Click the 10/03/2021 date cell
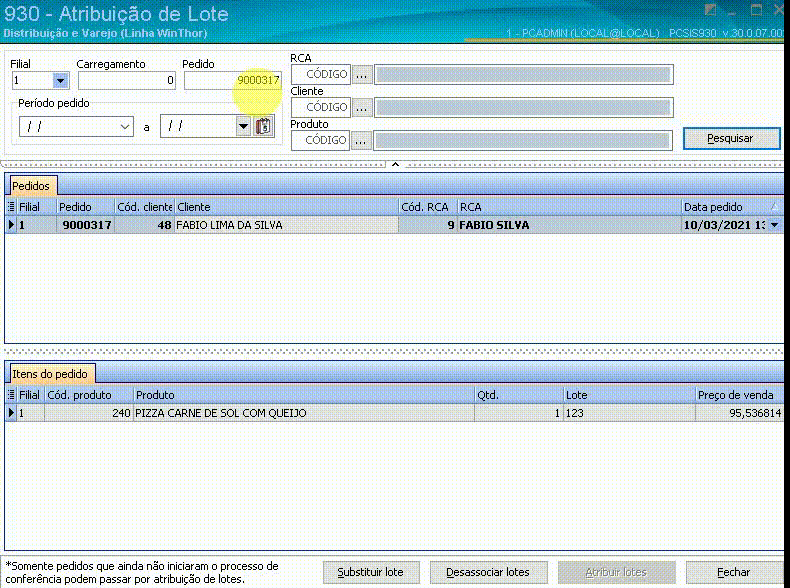 point(725,225)
